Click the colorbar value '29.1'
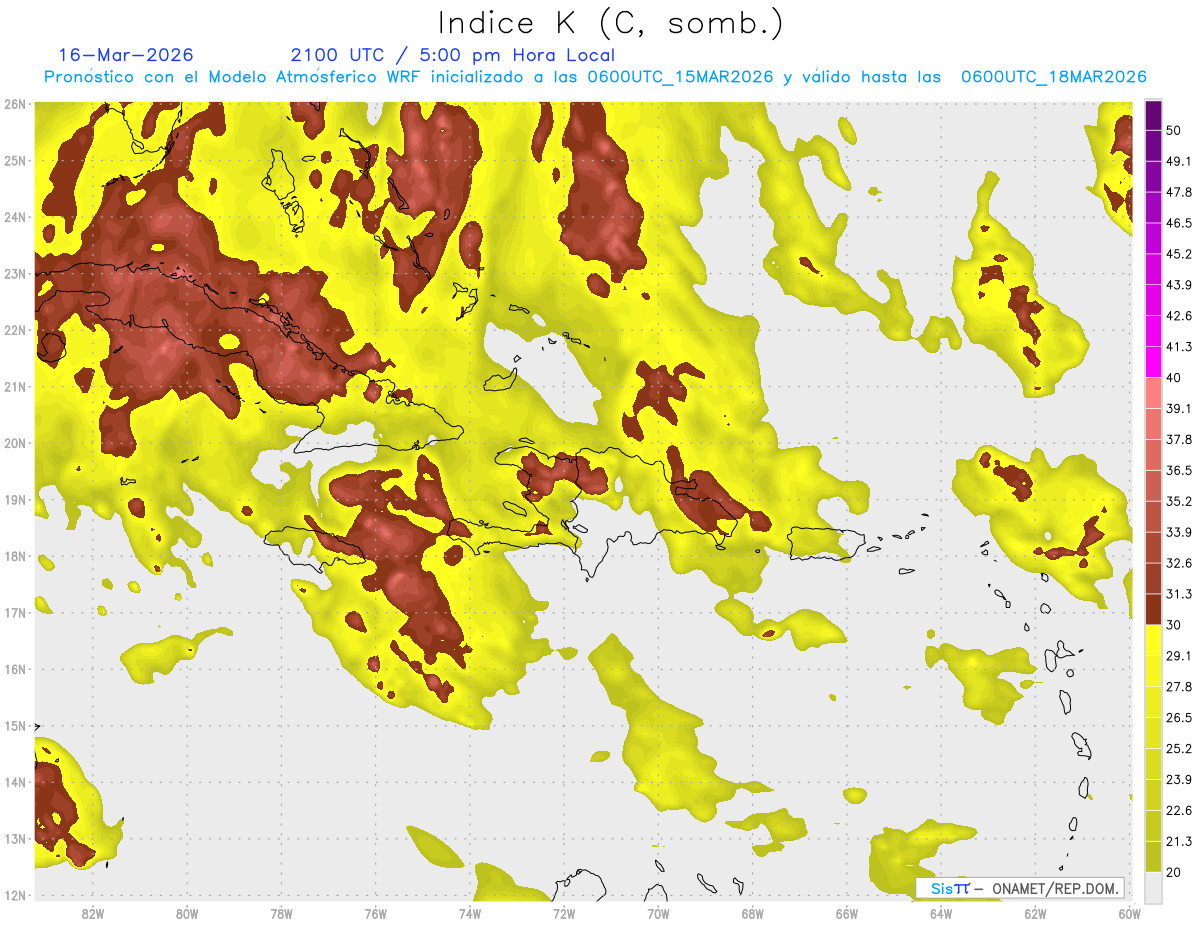The image size is (1200, 927). [1179, 656]
